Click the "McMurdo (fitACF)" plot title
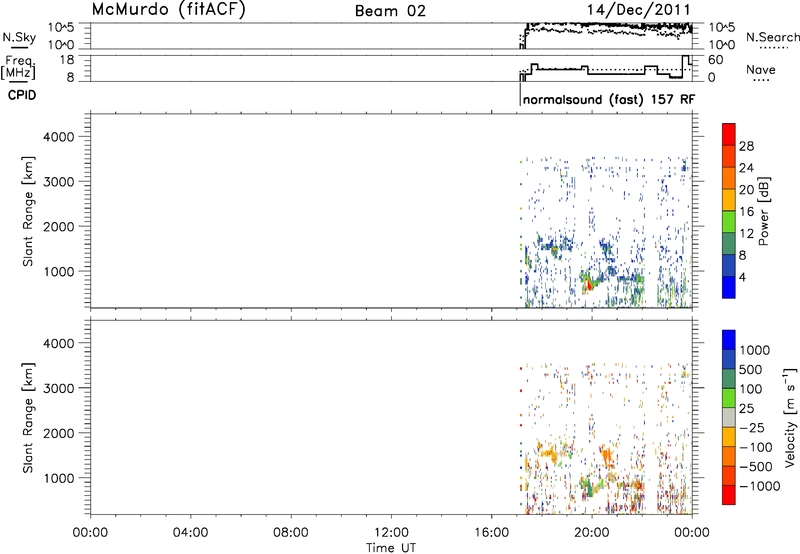This screenshot has height=554, width=800. tap(168, 10)
